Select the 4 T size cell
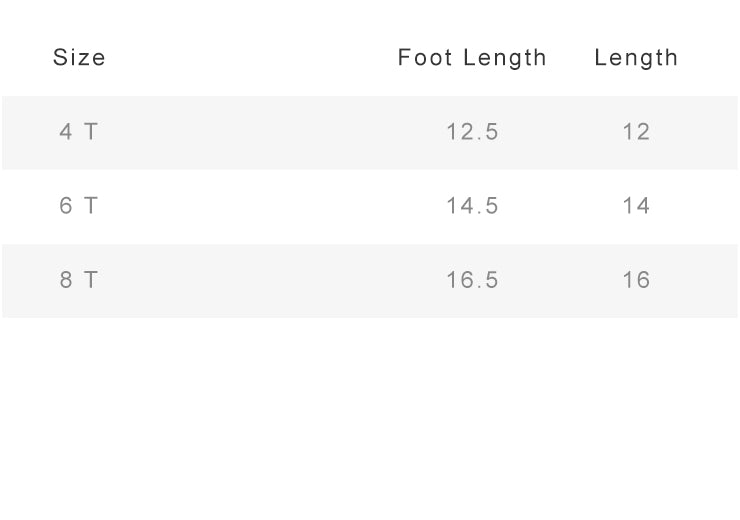The width and height of the screenshot is (740, 520). [78, 132]
